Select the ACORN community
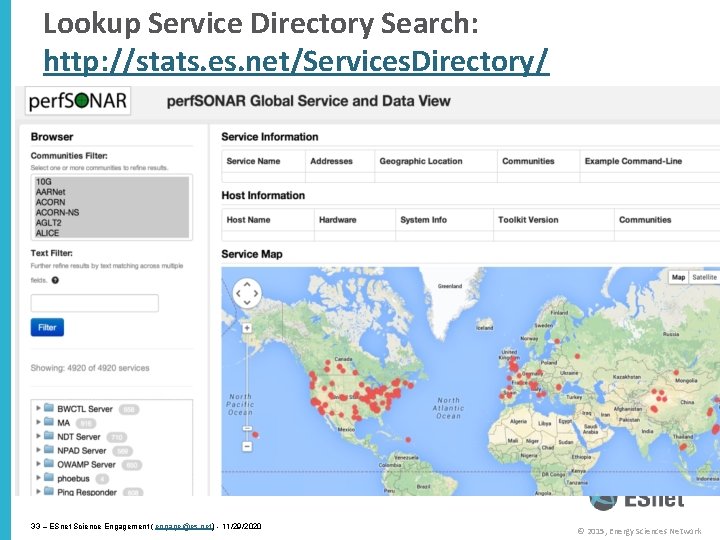The image size is (720, 540). point(112,202)
